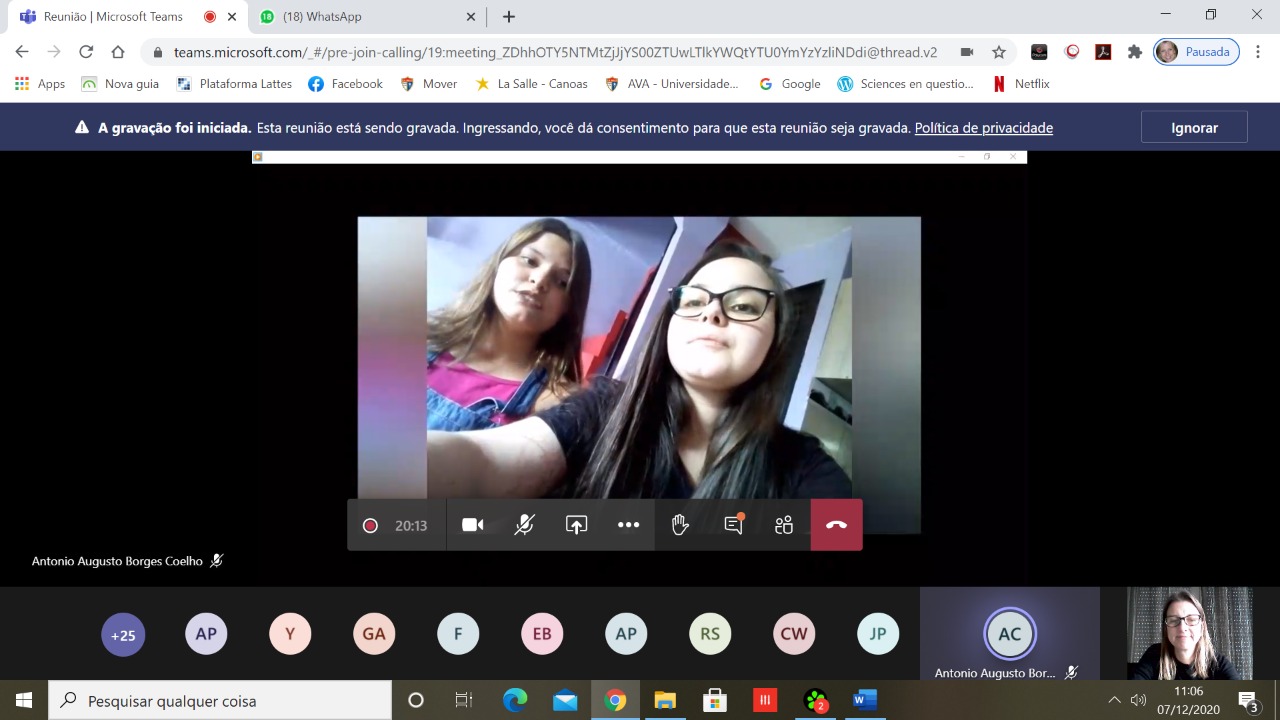This screenshot has height=720, width=1280.
Task: Show the meeting chat panel
Action: pyautogui.click(x=733, y=525)
